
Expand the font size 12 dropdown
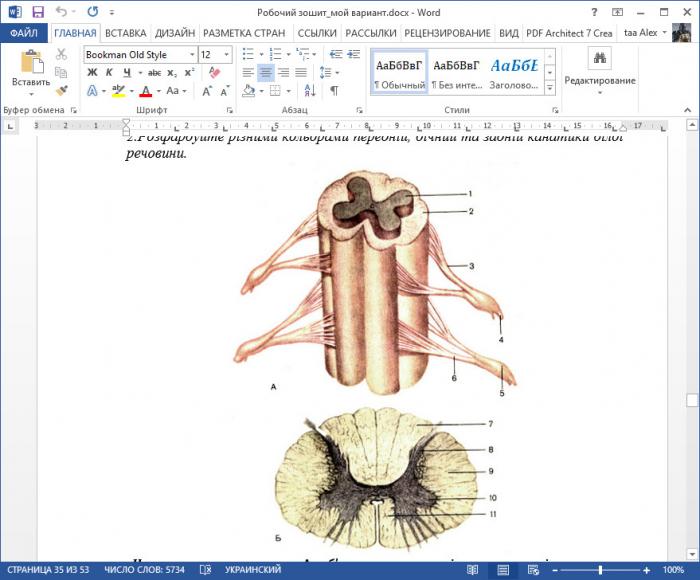coord(227,55)
